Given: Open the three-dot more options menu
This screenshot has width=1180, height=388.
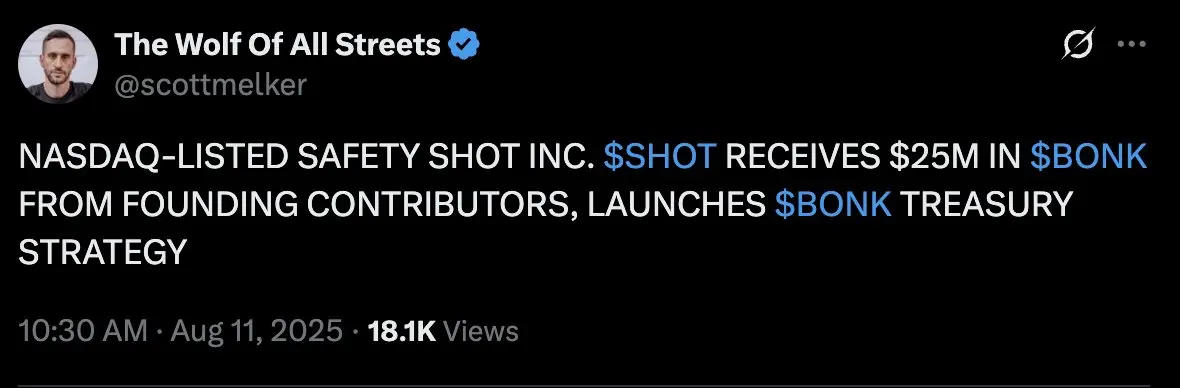Looking at the screenshot, I should point(1131,44).
